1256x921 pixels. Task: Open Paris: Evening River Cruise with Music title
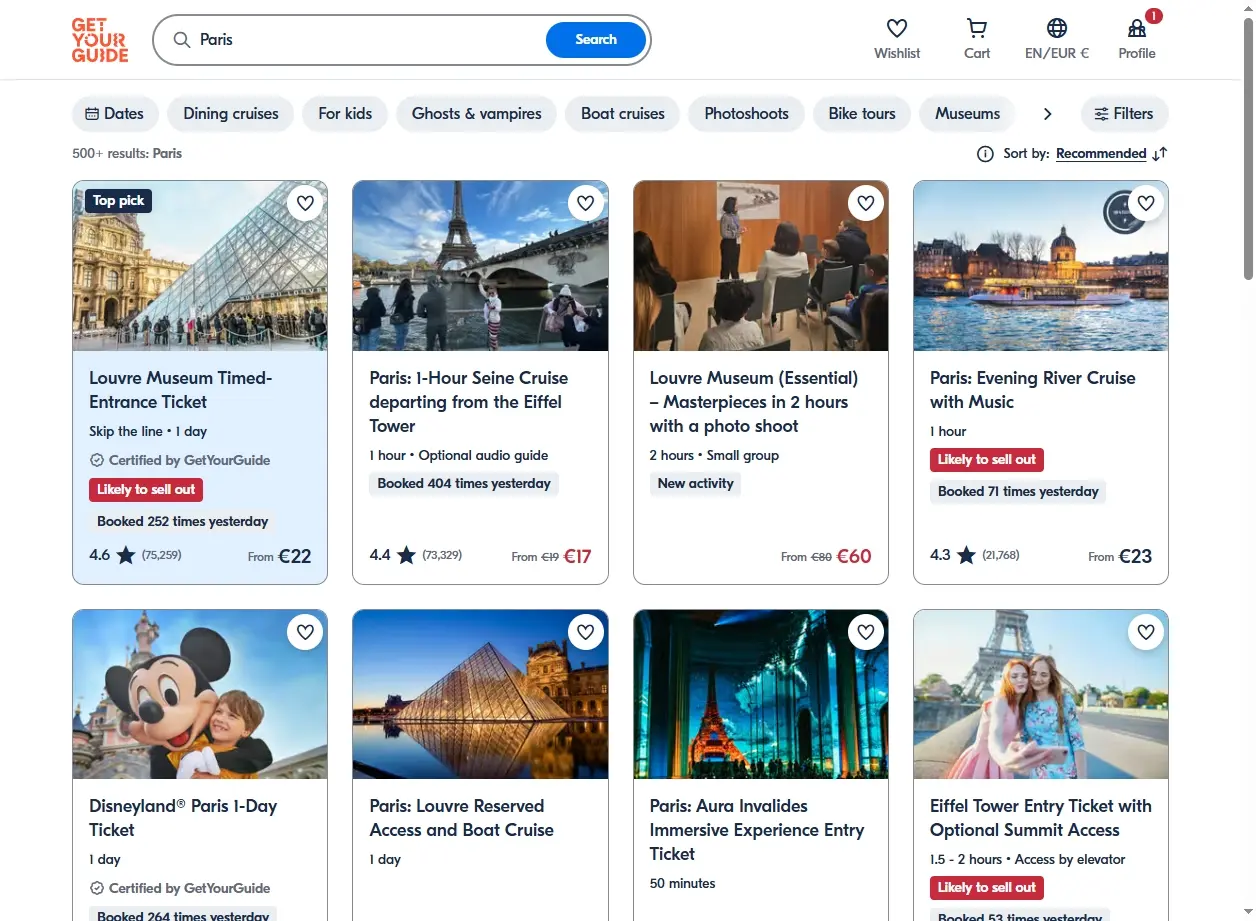pyautogui.click(x=1033, y=390)
